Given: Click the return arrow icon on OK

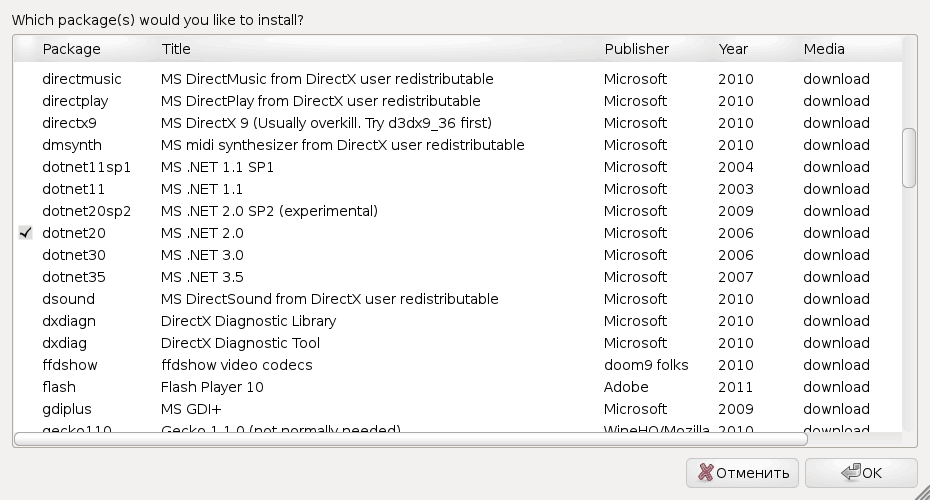Looking at the screenshot, I should [851, 472].
